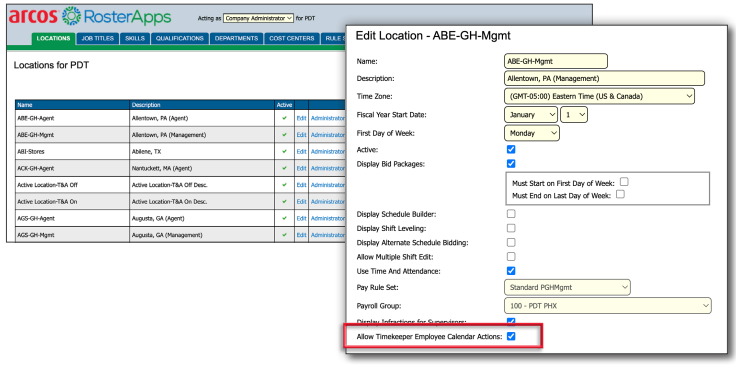Enable Allow Multiple Shift Edit checkbox
Viewport: 736px width, 366px height.
coord(511,256)
